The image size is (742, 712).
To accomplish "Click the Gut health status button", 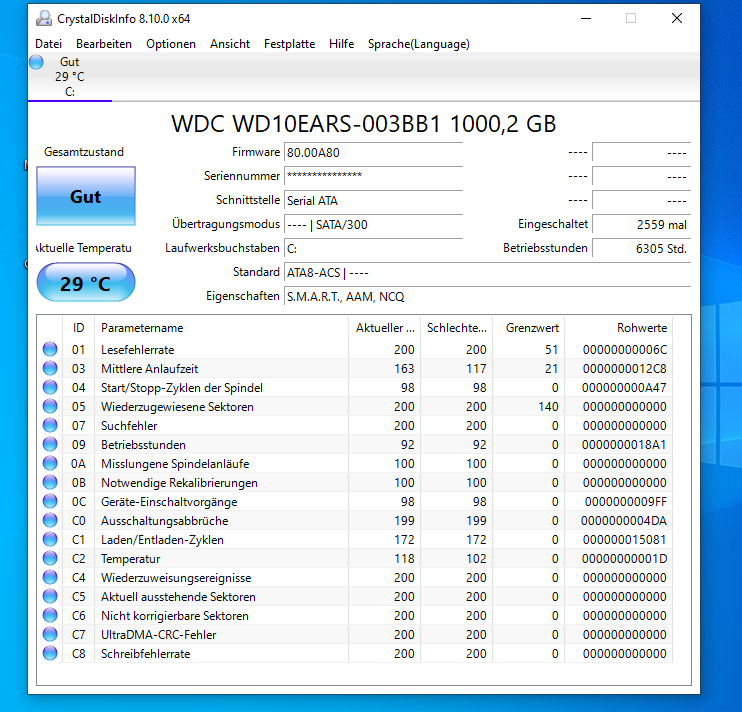I will [x=86, y=196].
